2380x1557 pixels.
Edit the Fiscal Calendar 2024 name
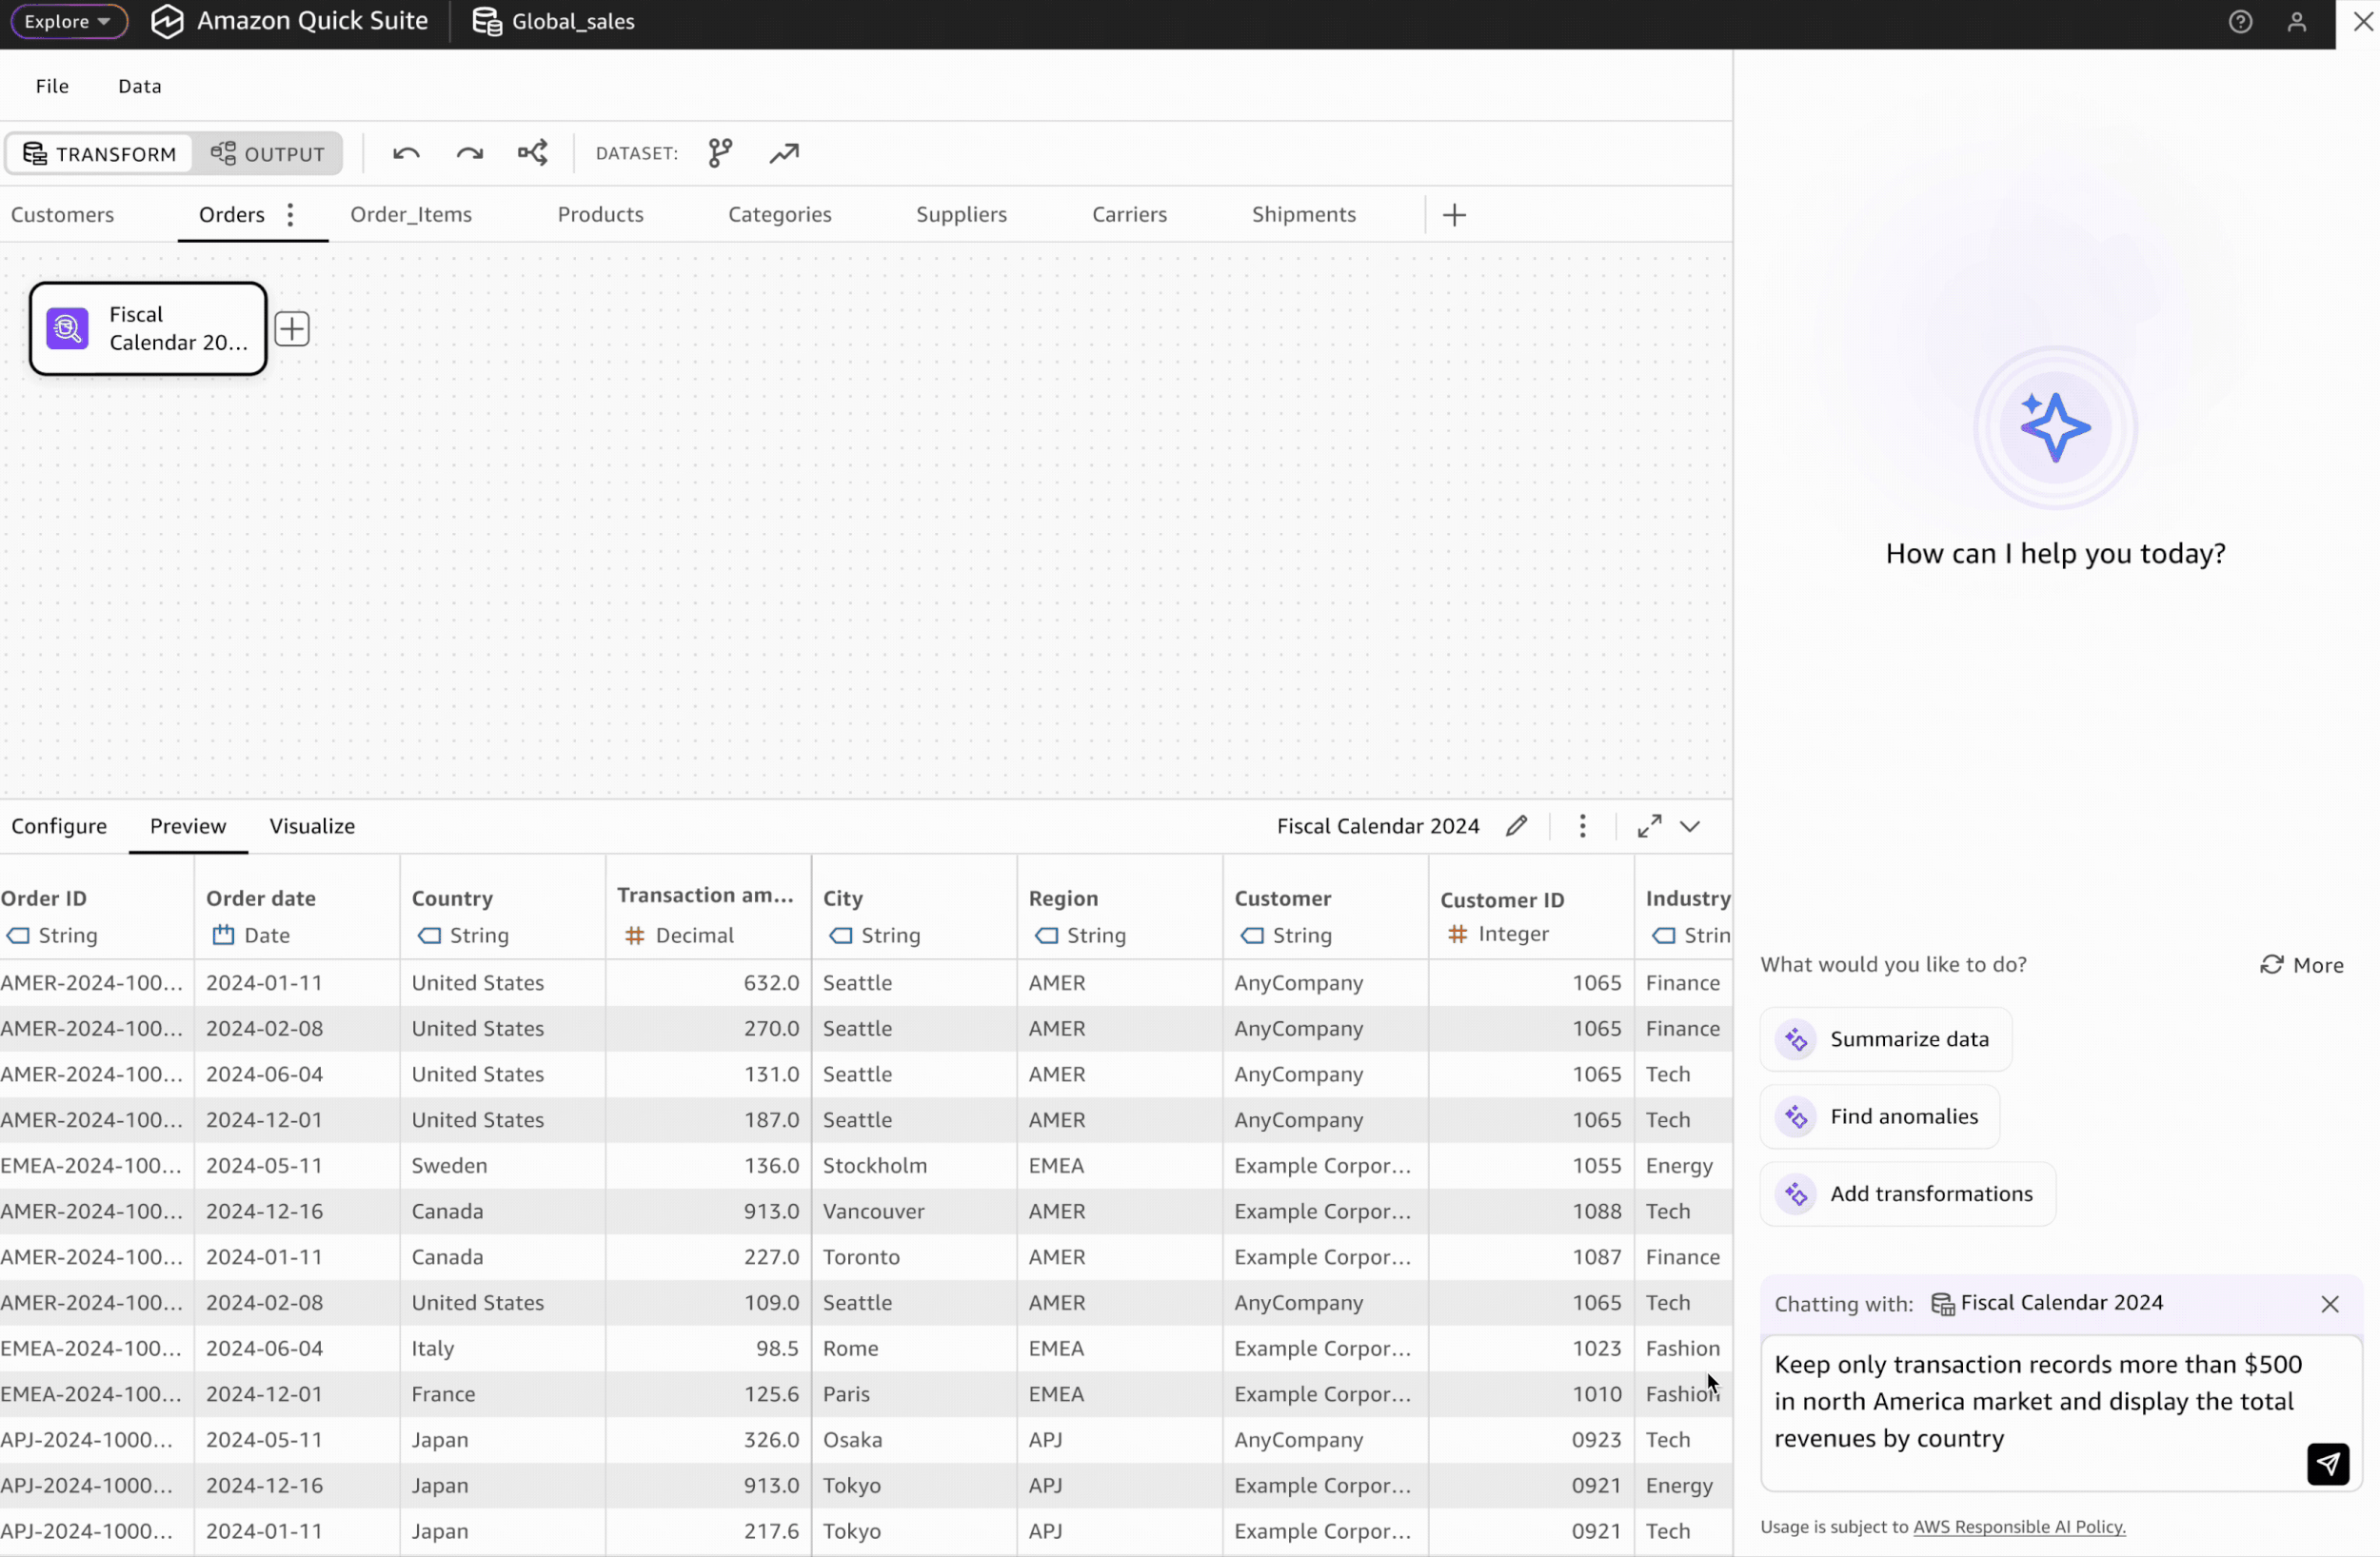point(1516,826)
